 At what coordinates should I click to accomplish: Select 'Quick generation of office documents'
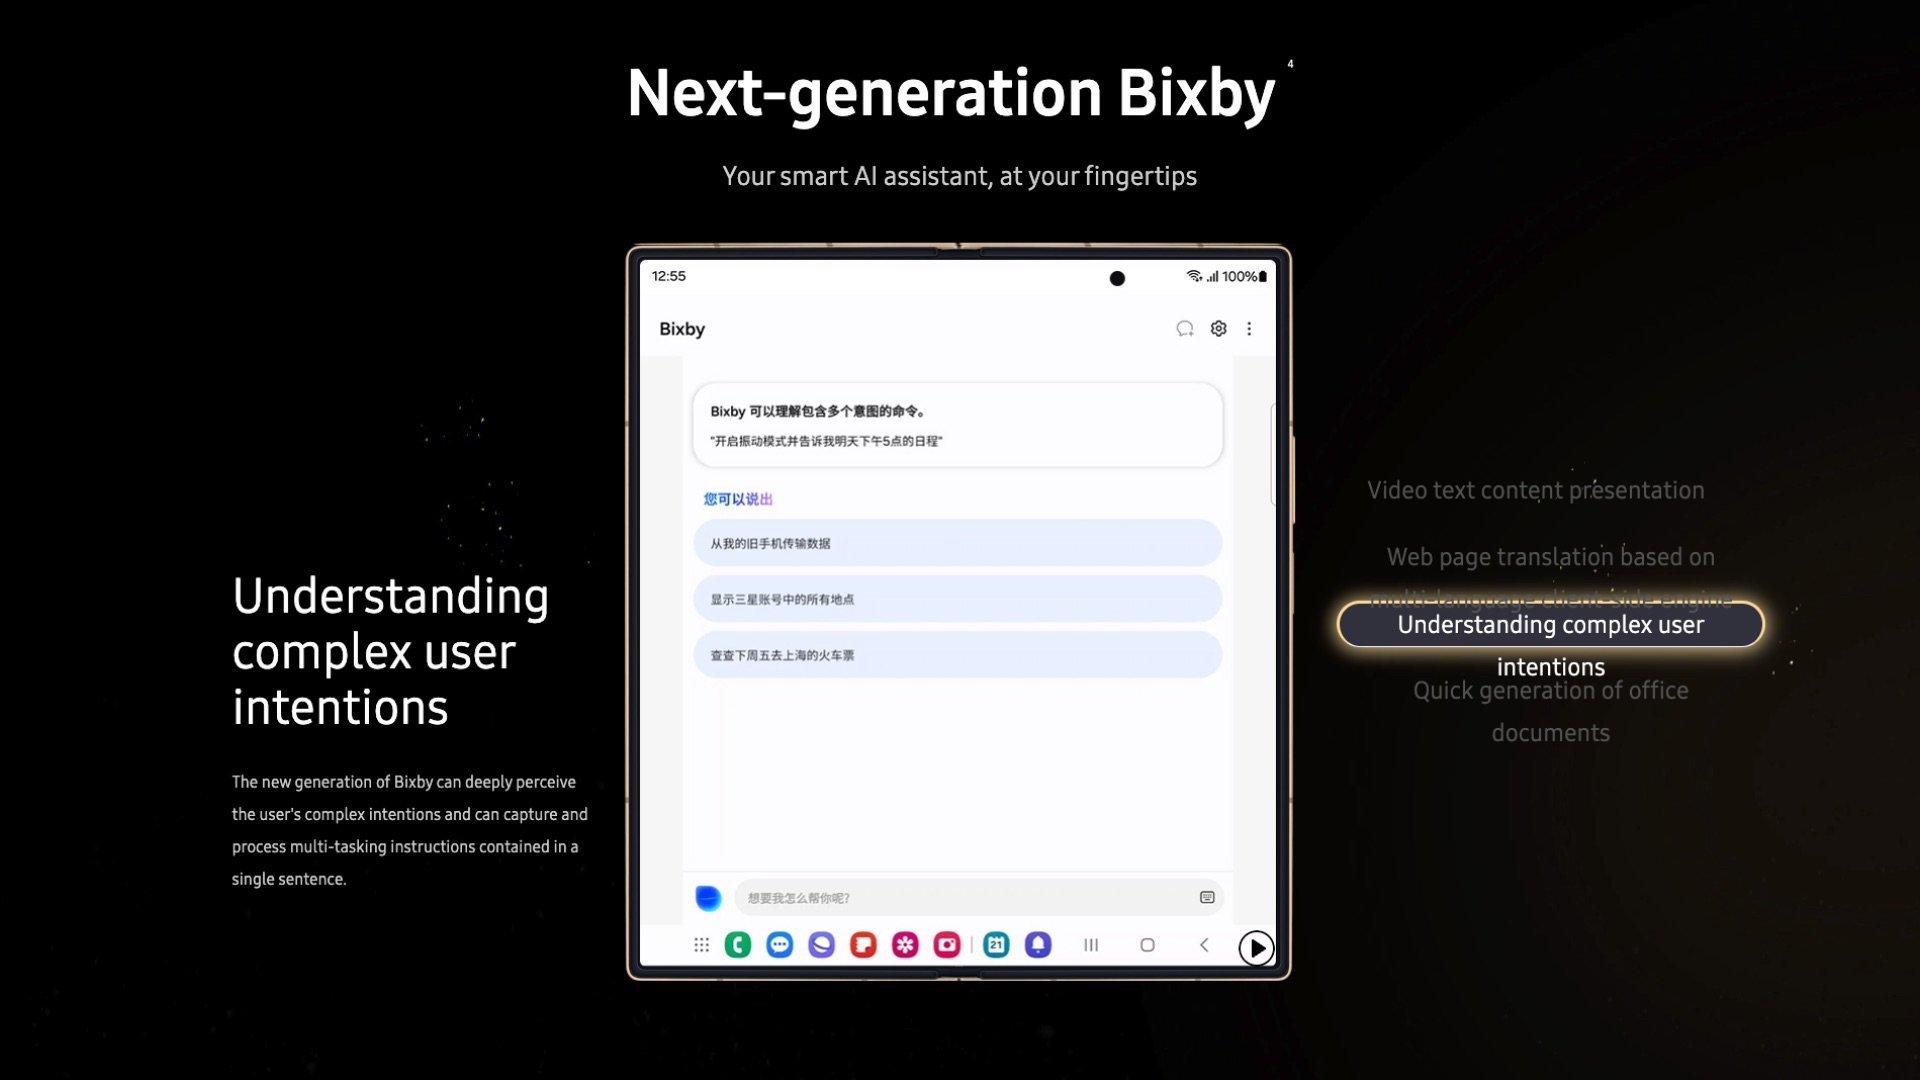click(1549, 711)
